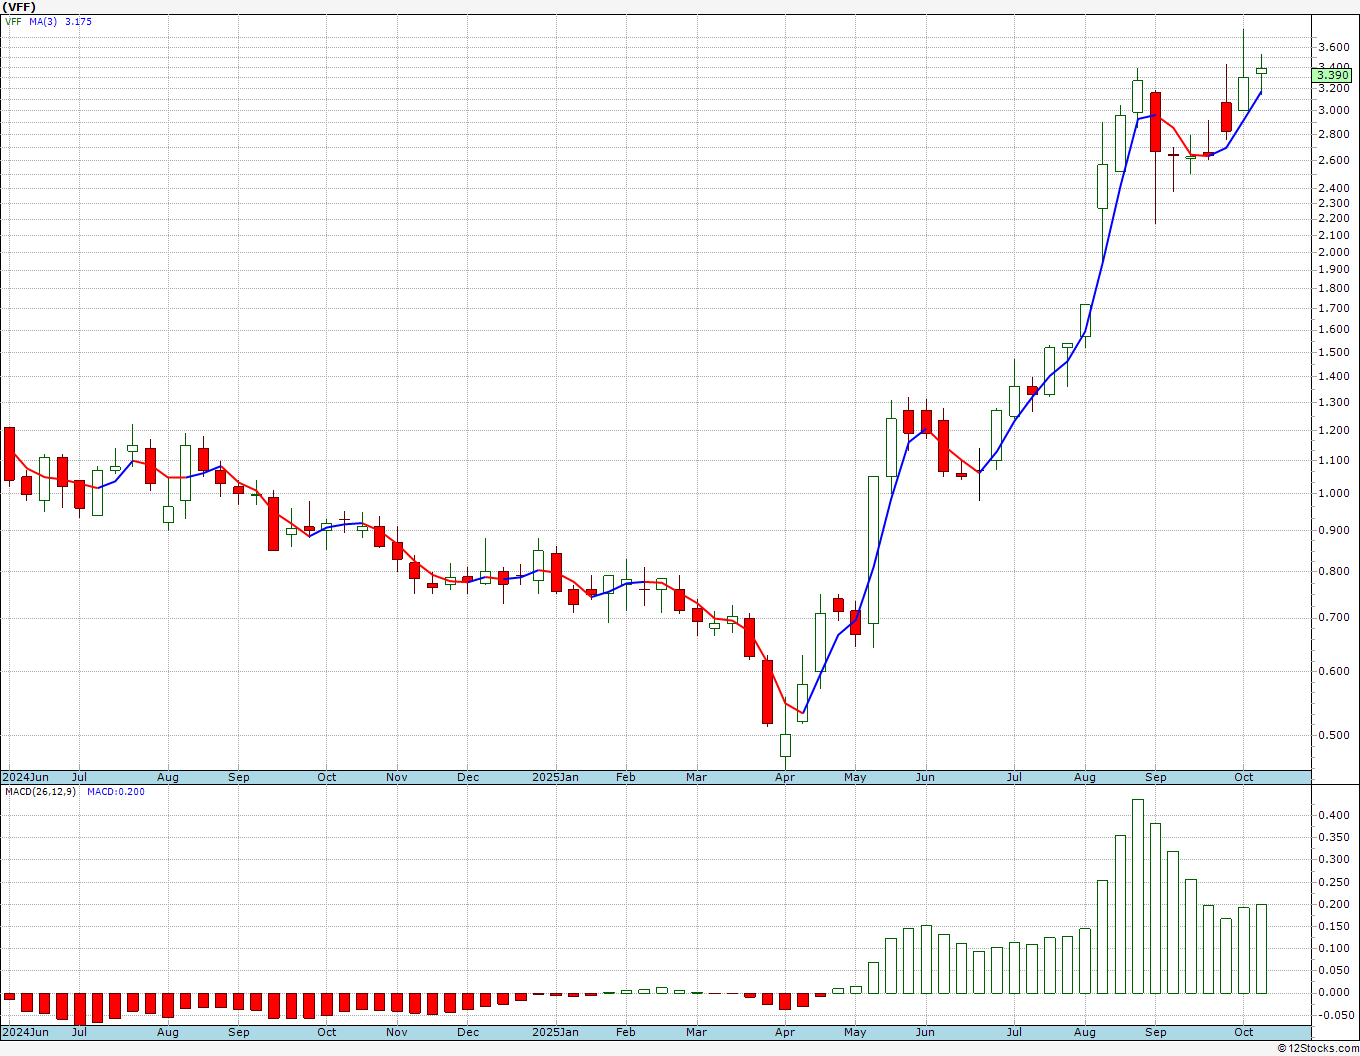The width and height of the screenshot is (1360, 1056).
Task: Click the 2.600 price axis label
Action: click(1333, 161)
